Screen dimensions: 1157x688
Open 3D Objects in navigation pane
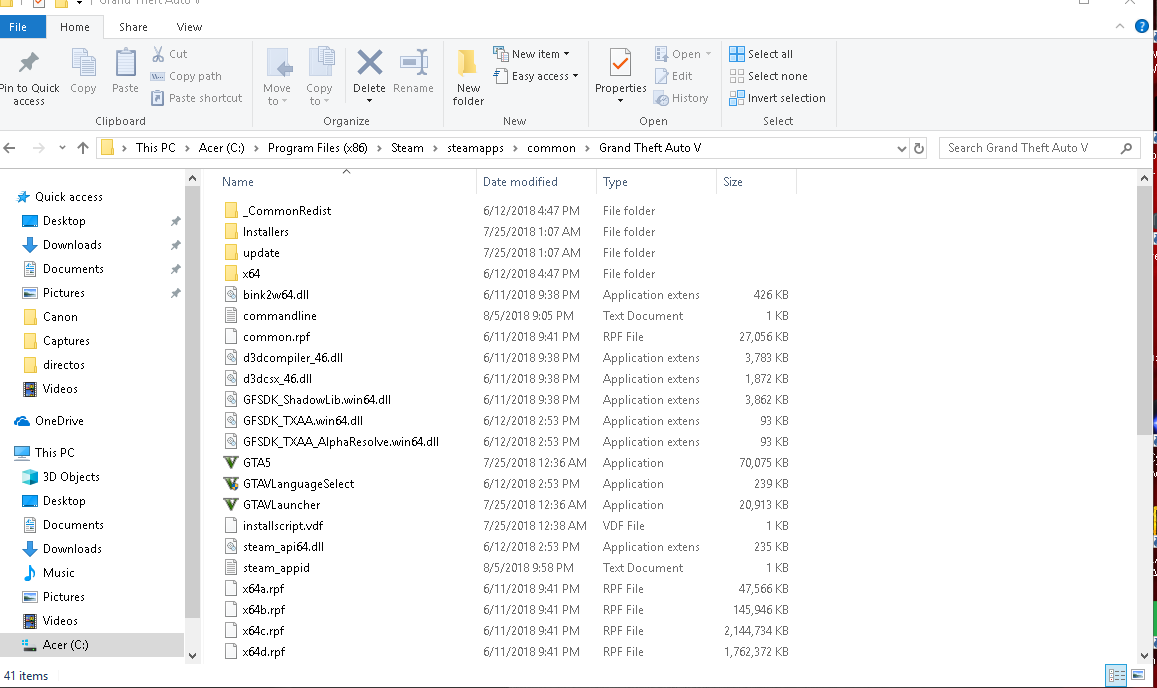click(x=71, y=477)
